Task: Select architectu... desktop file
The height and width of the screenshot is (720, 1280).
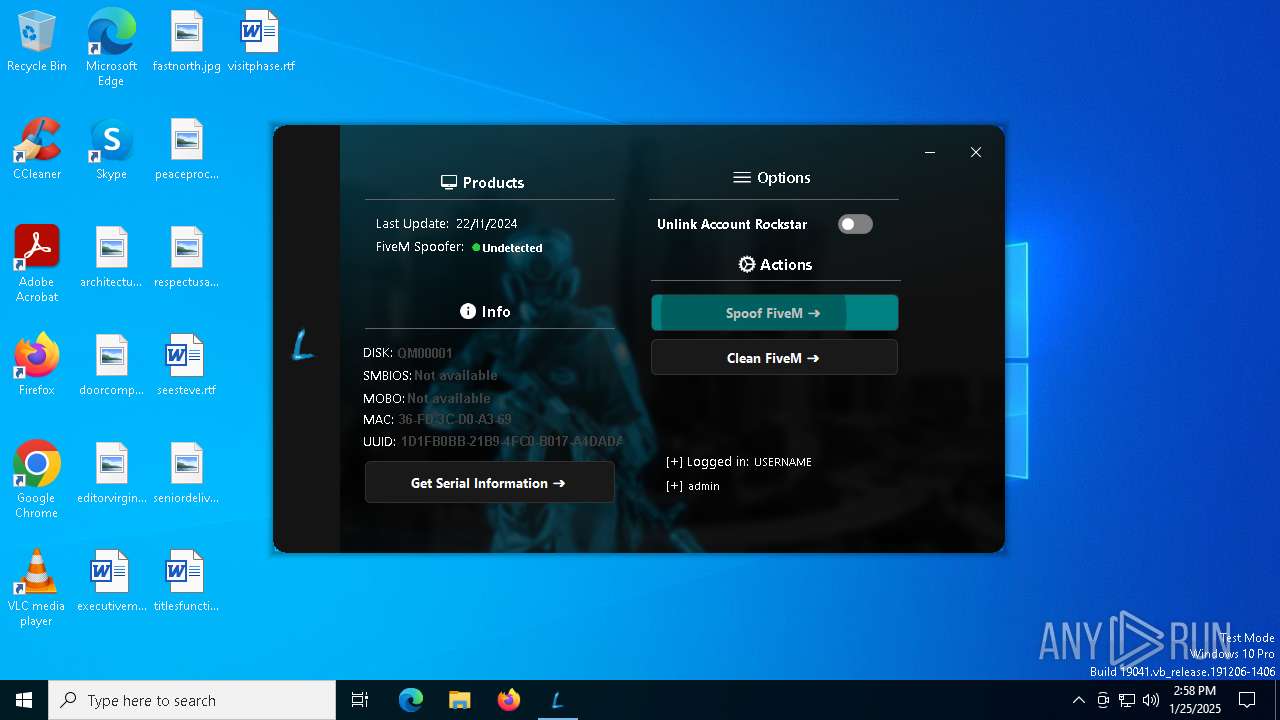Action: coord(111,258)
